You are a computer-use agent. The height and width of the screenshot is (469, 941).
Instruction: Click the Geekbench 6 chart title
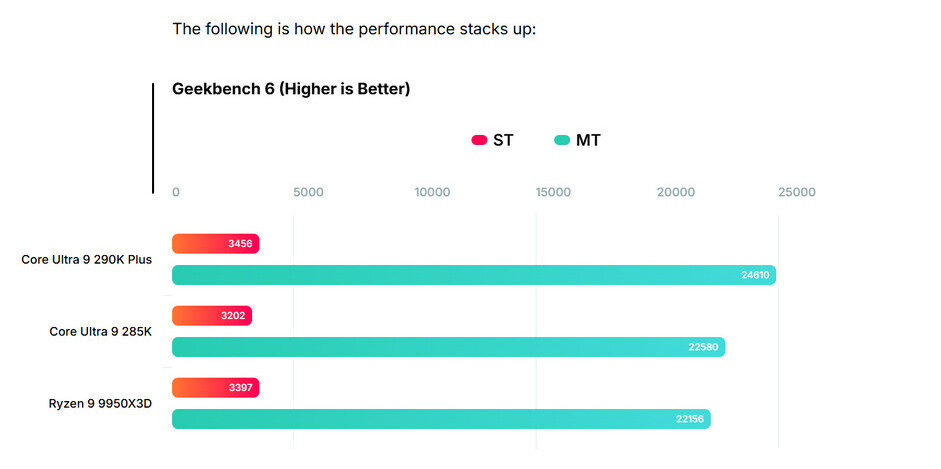point(291,89)
